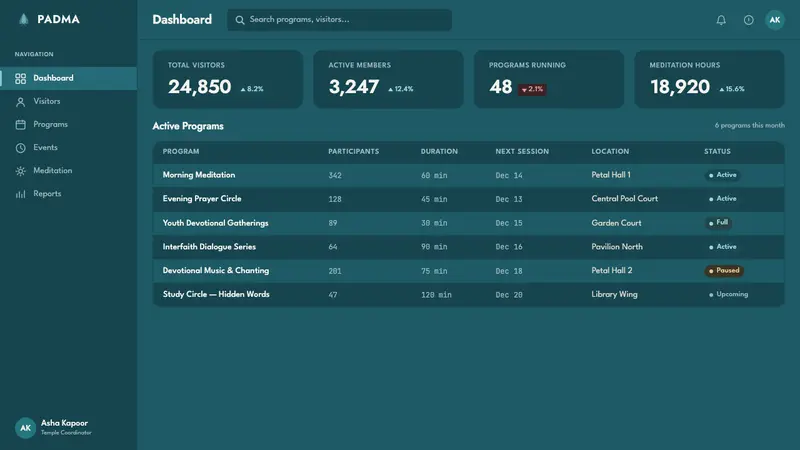Click Library Wing location cell
The width and height of the screenshot is (800, 450).
[614, 294]
